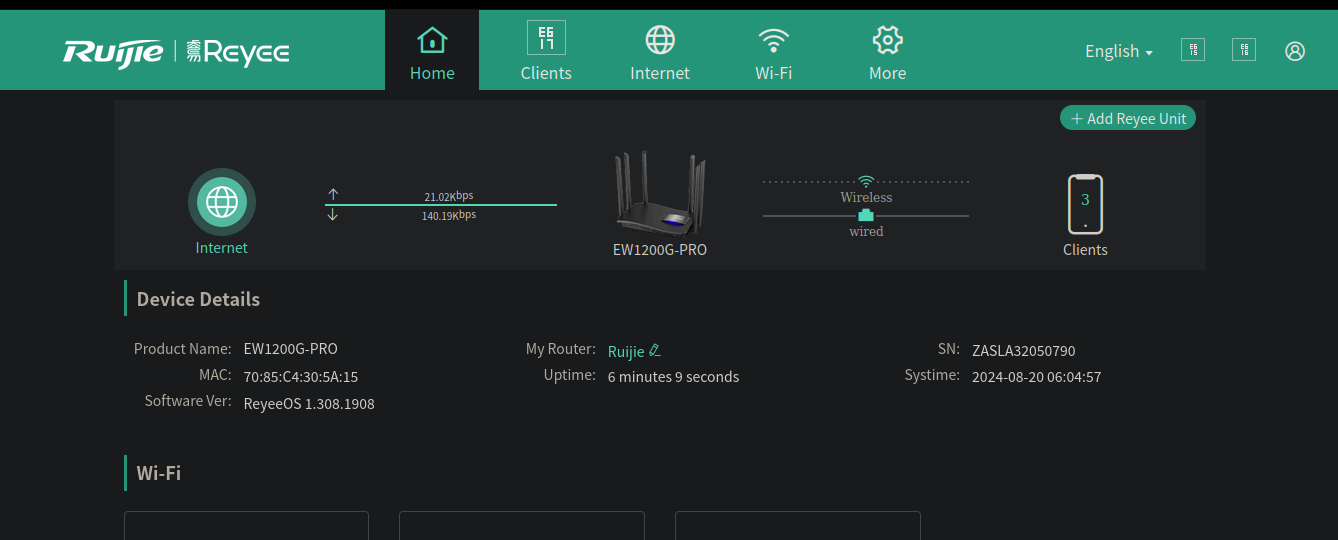Click the Clients phone icon showing 3
Image resolution: width=1338 pixels, height=540 pixels.
(x=1085, y=204)
